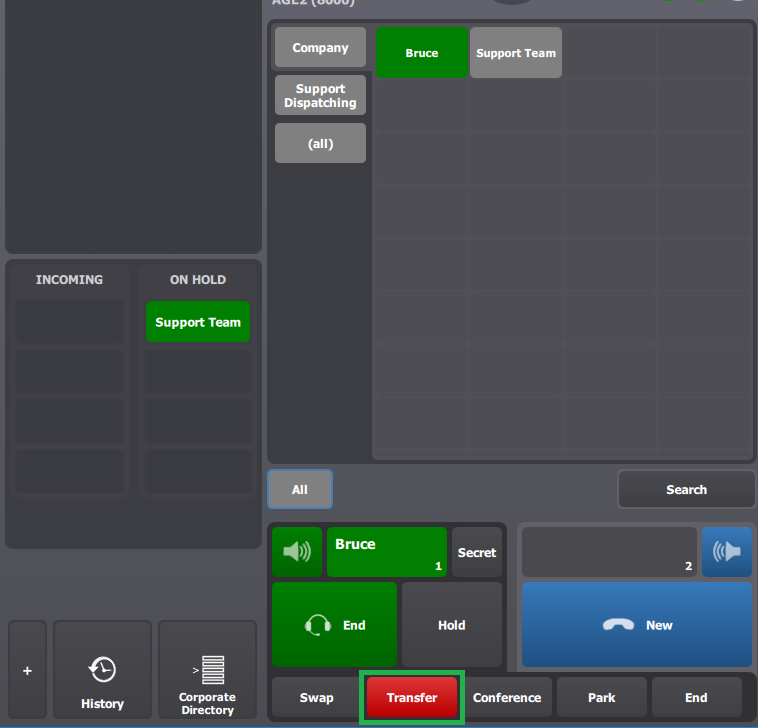Screen dimensions: 758x728
Task: Retrieve the Support Team call on hold
Action: pos(198,322)
